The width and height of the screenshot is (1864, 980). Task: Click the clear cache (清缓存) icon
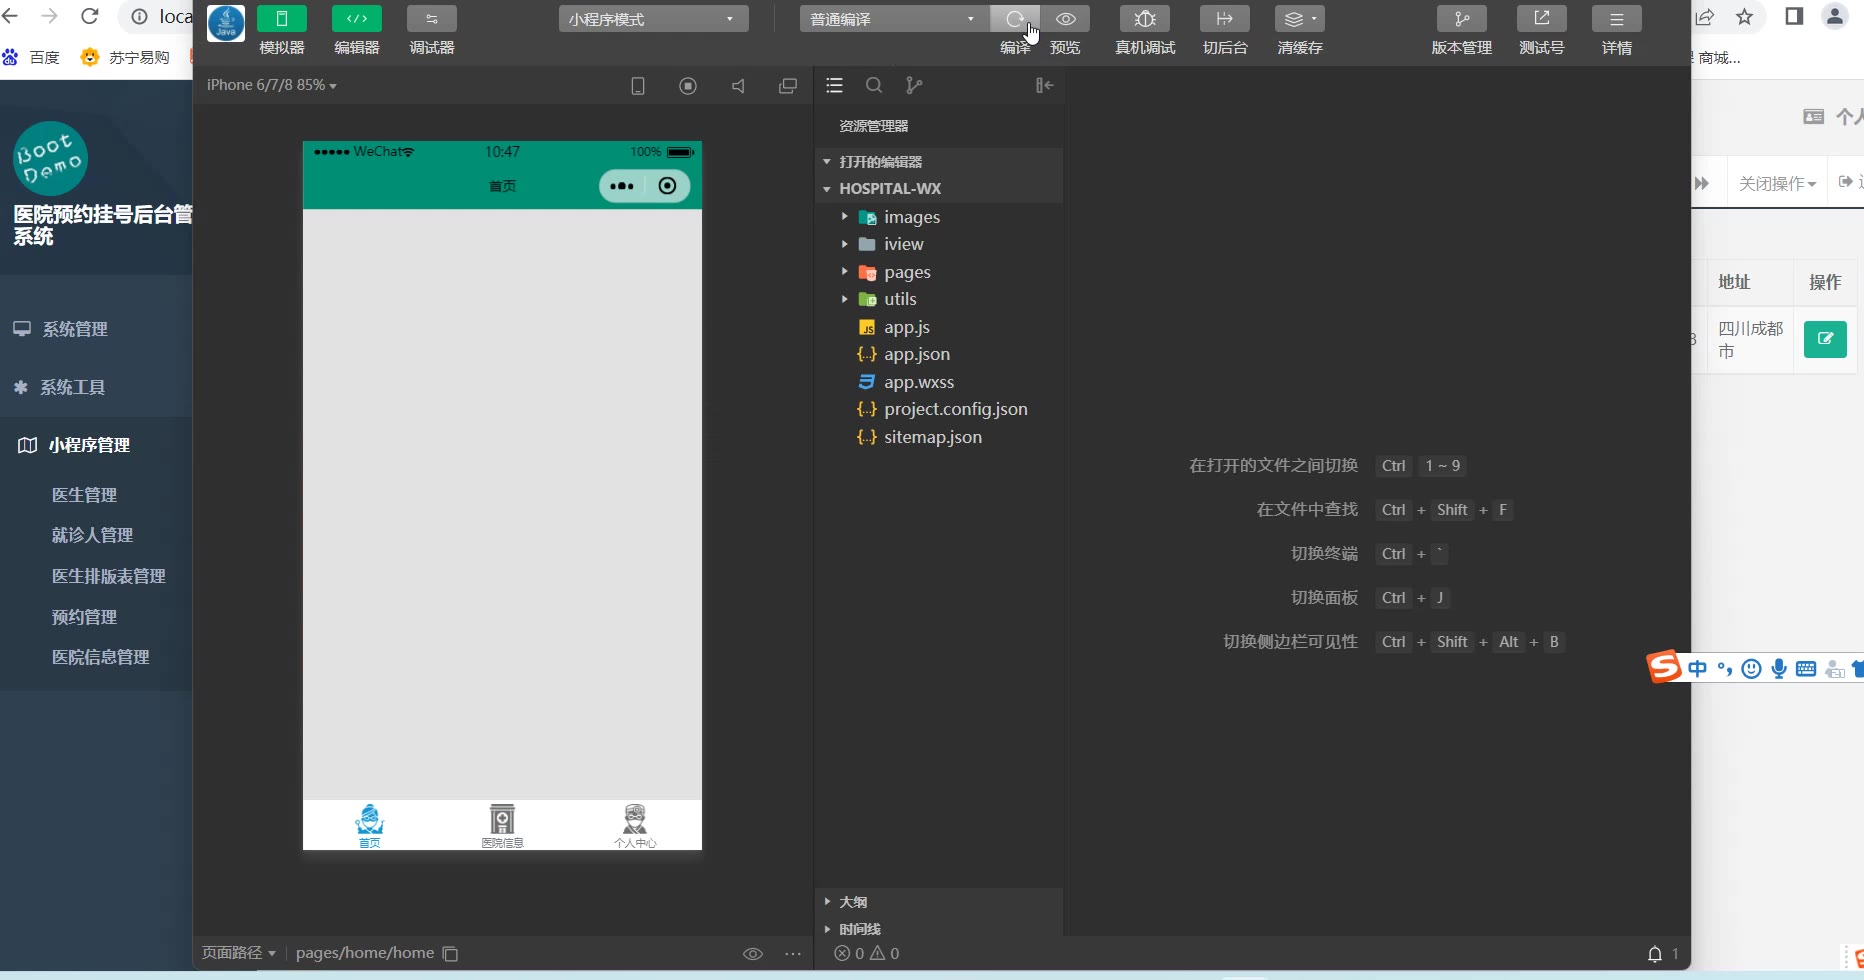1299,19
